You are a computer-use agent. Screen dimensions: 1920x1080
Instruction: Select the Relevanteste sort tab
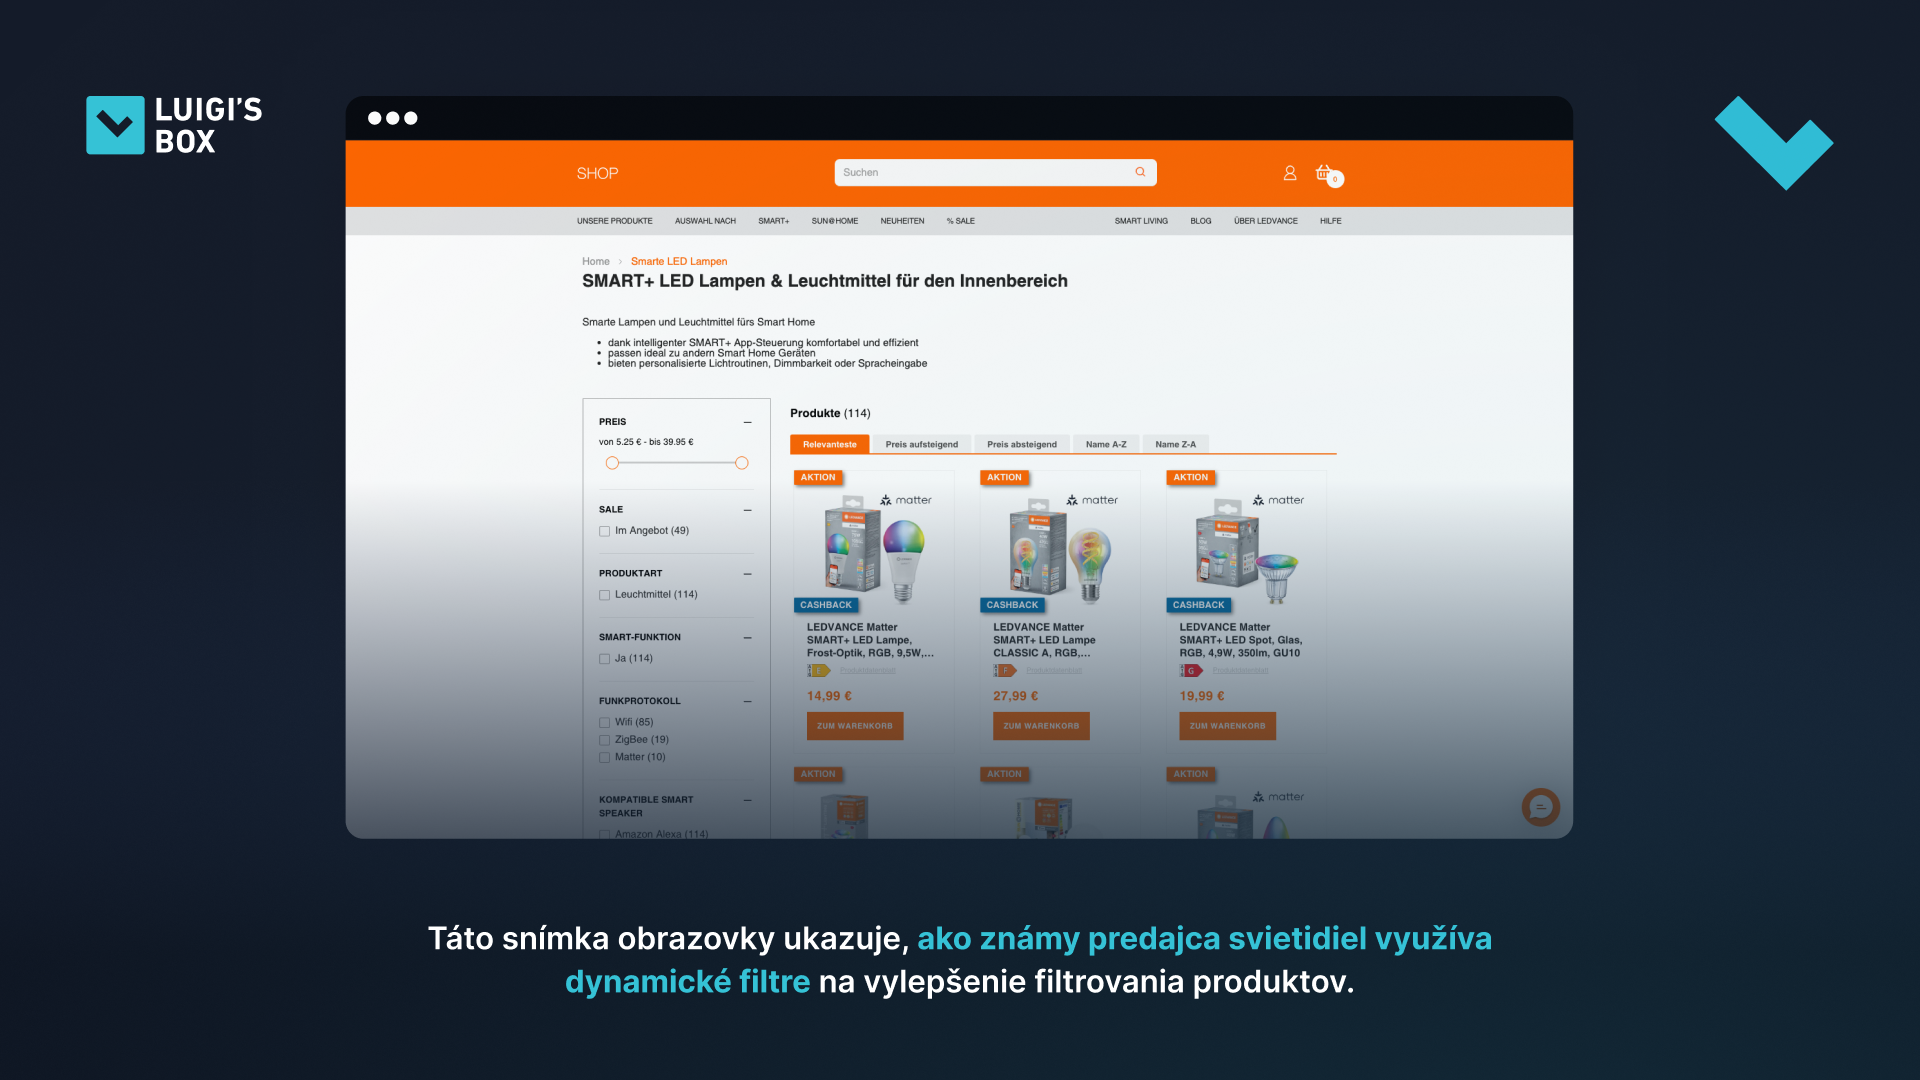pyautogui.click(x=829, y=444)
